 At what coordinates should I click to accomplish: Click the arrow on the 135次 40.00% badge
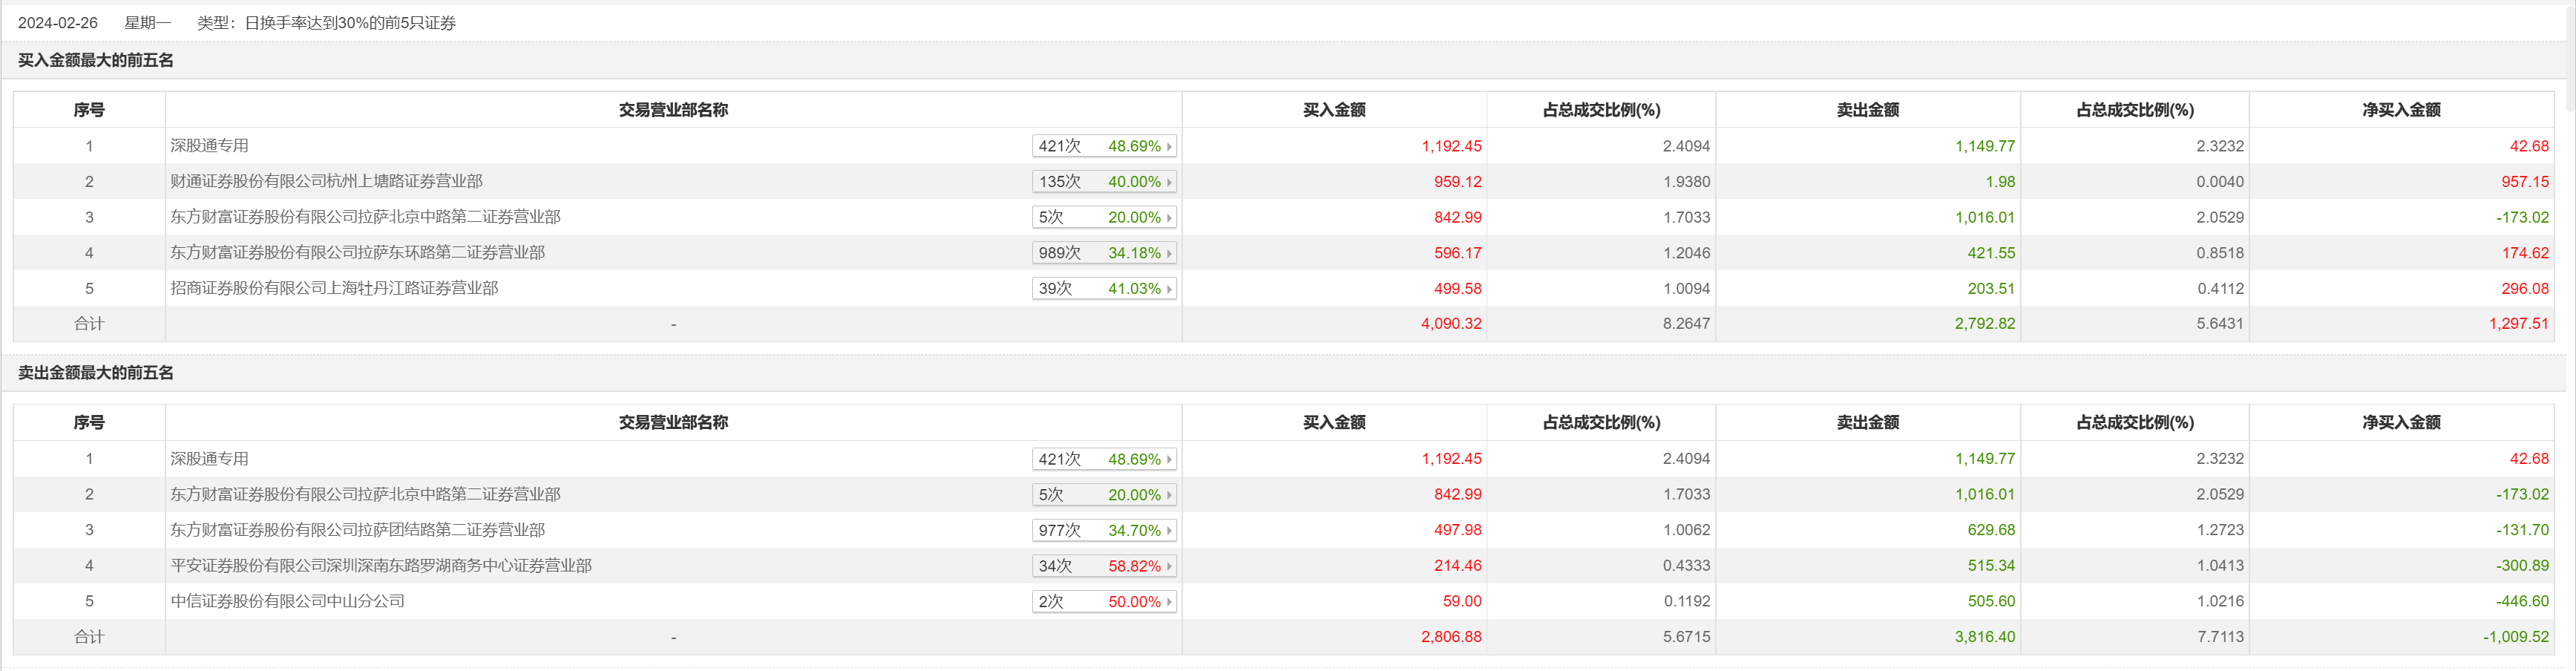pos(1168,182)
